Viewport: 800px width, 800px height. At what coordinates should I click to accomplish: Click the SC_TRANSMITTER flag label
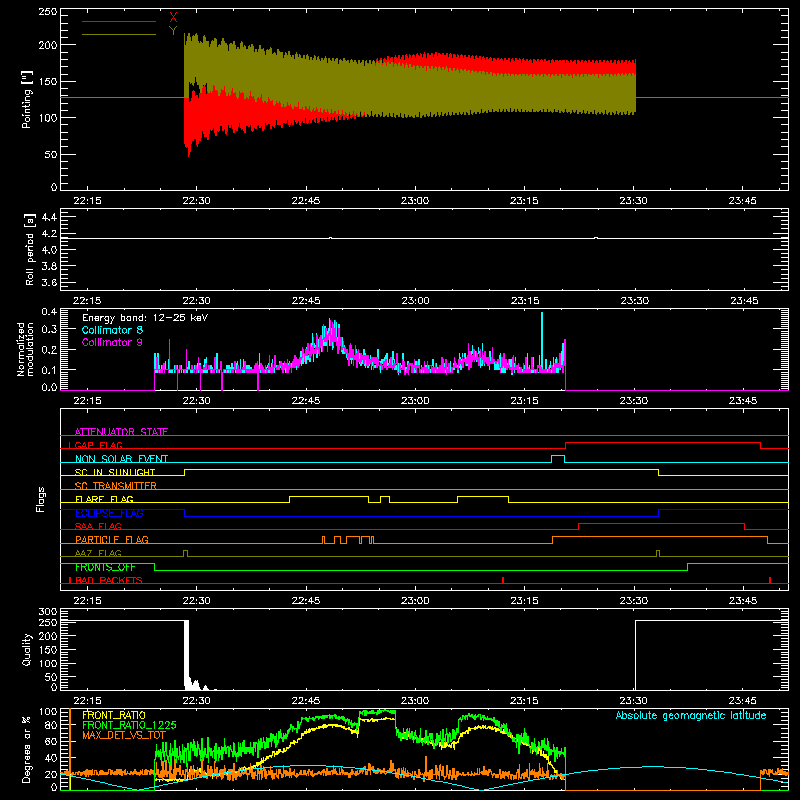[x=116, y=486]
